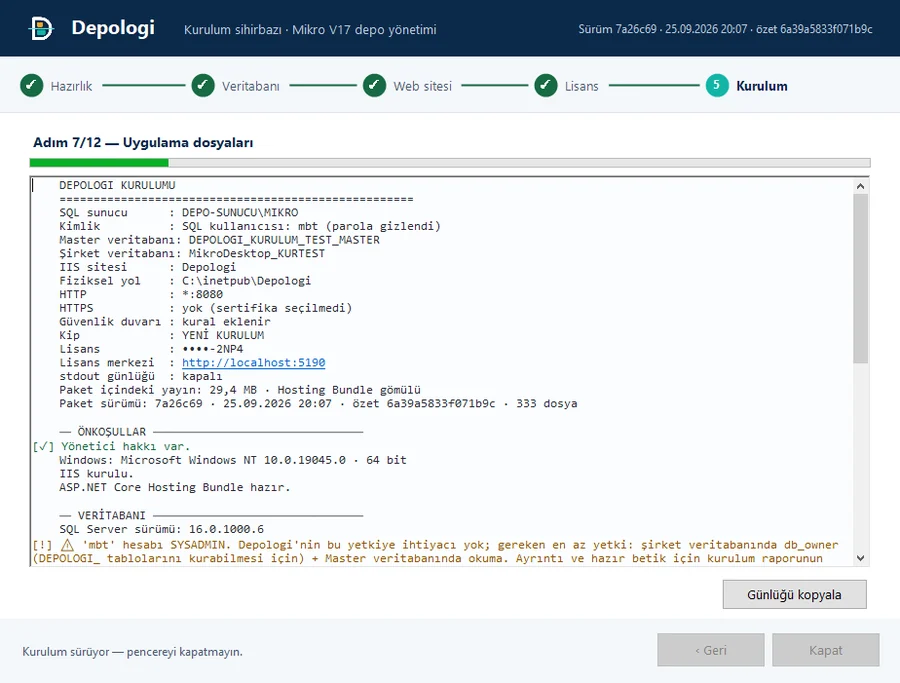This screenshot has width=900, height=683.
Task: Click the Lisans ••••-2NP4 line
Action: point(151,349)
